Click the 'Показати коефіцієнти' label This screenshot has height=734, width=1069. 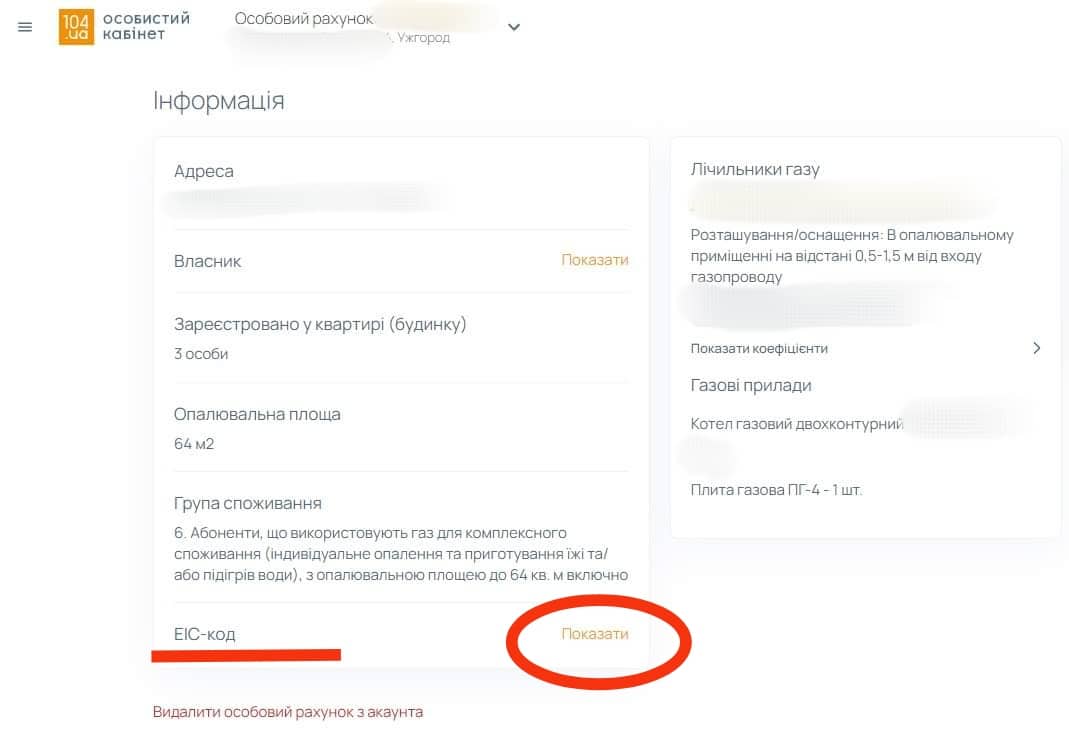pyautogui.click(x=759, y=349)
